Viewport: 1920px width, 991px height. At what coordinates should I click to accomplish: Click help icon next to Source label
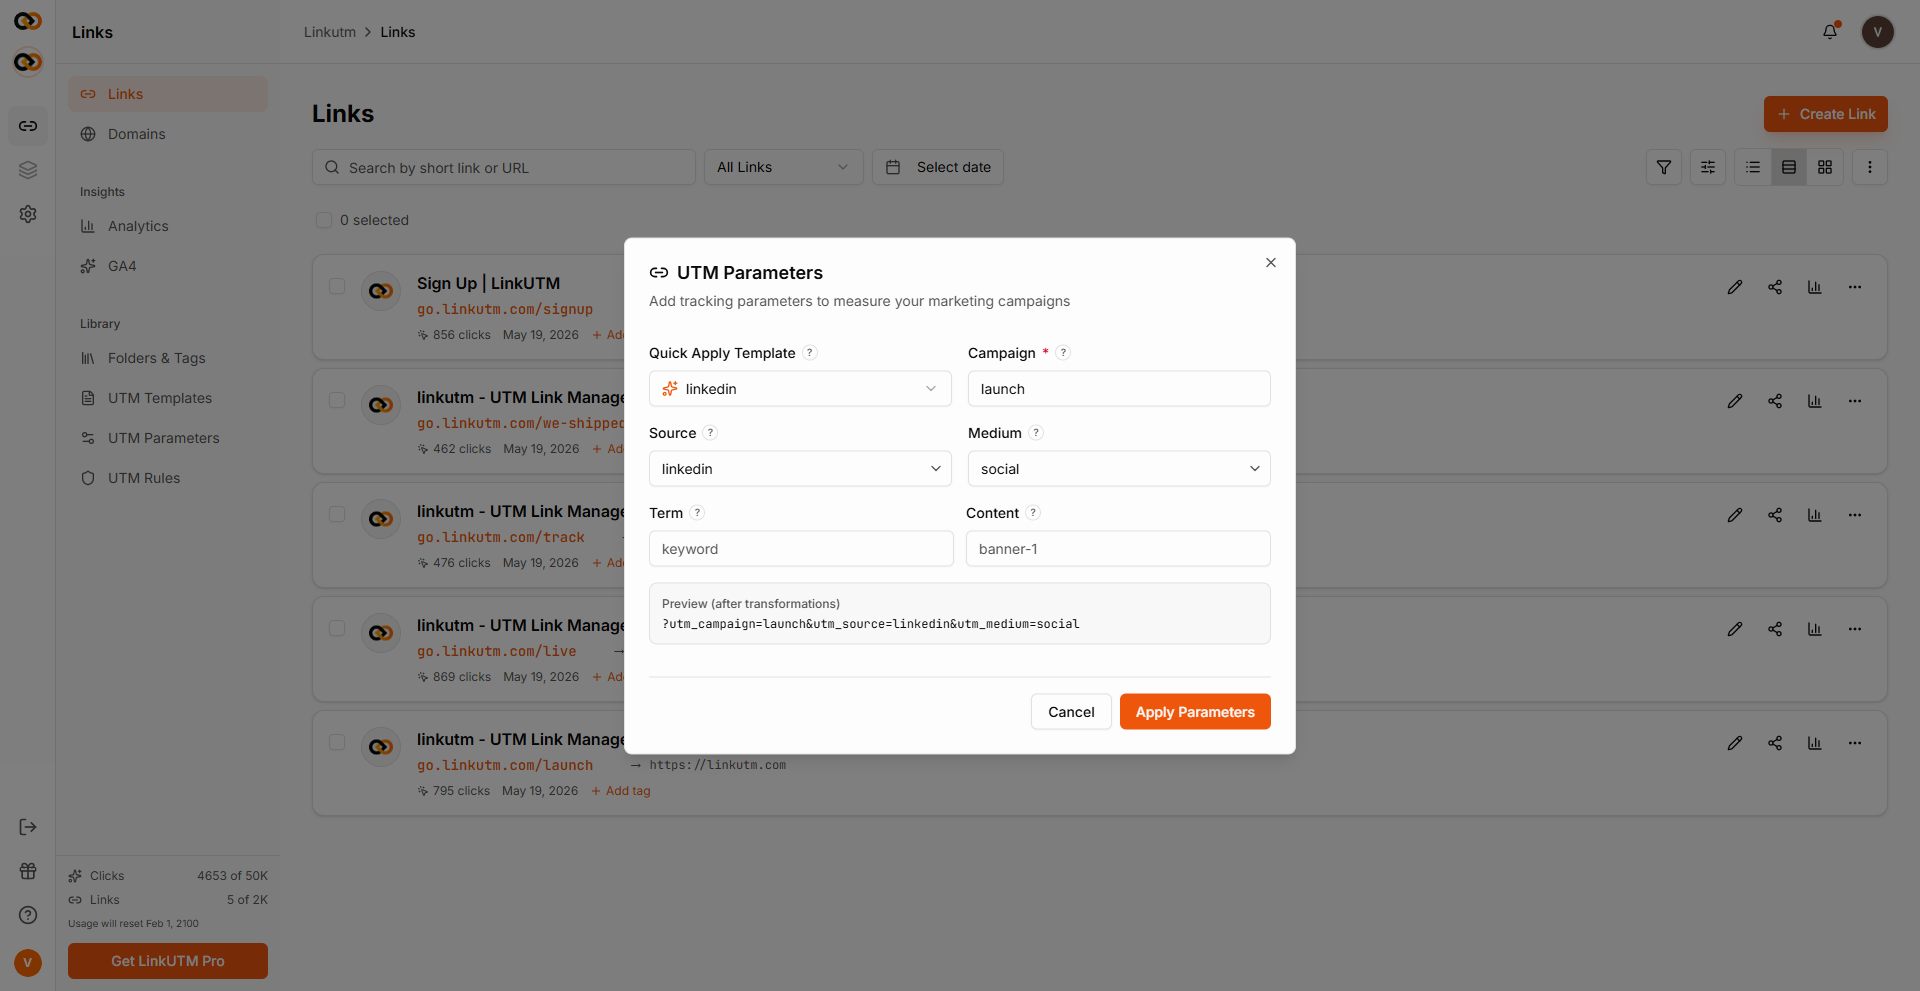click(x=710, y=433)
